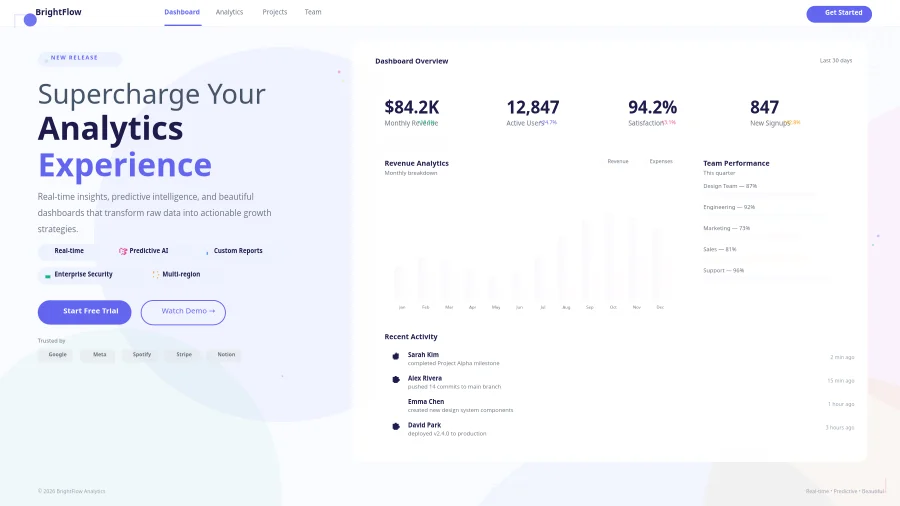Click the Watch Demo button
Viewport: 900px width, 506px height.
tap(183, 312)
